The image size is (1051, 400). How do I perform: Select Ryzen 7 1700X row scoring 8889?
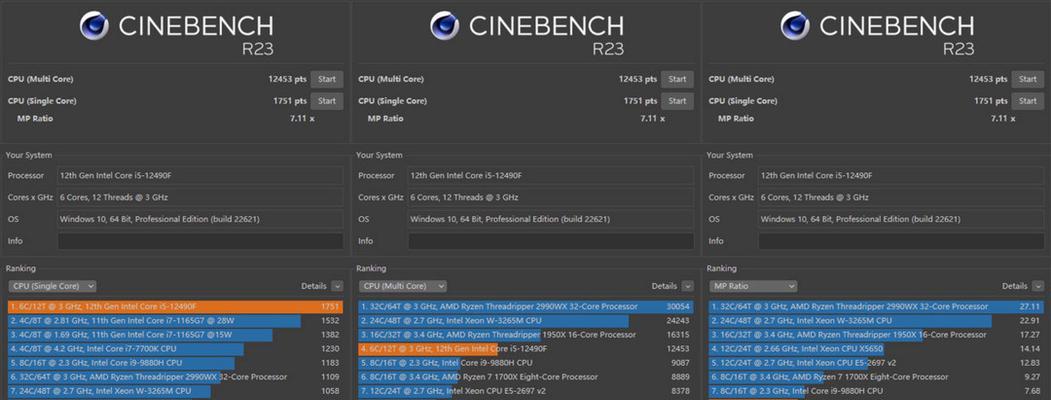point(526,377)
